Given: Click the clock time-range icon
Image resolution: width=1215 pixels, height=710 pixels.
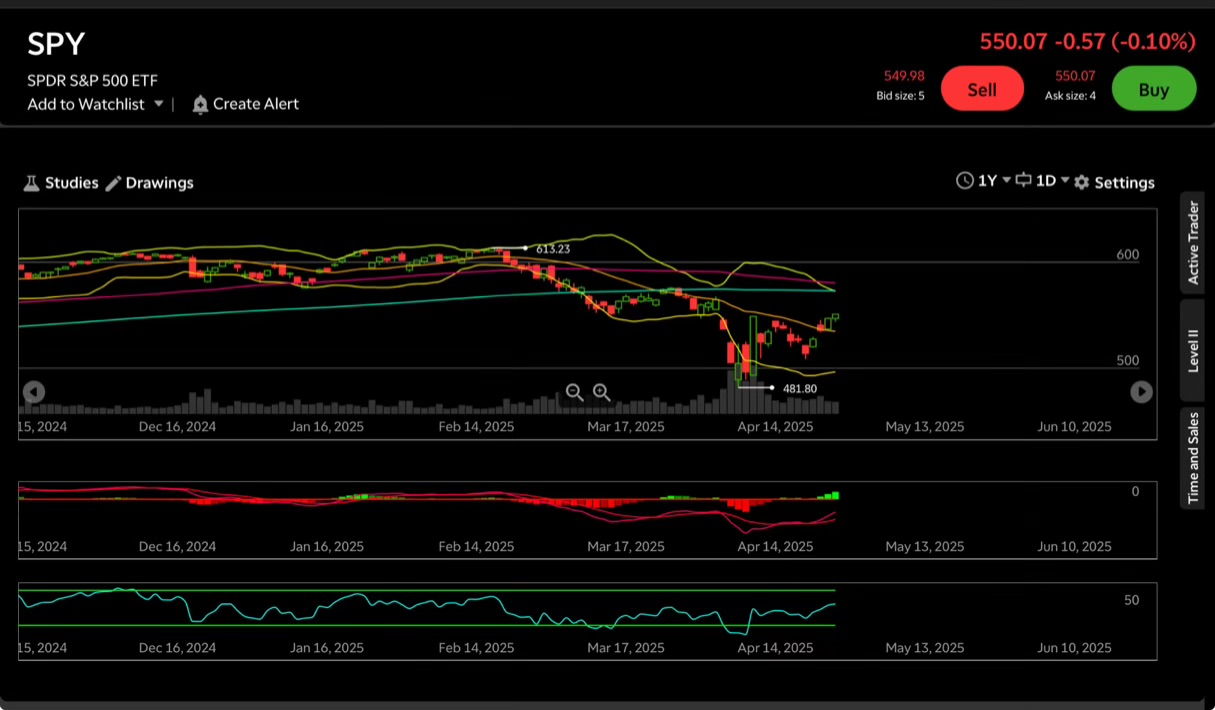Looking at the screenshot, I should pos(964,181).
